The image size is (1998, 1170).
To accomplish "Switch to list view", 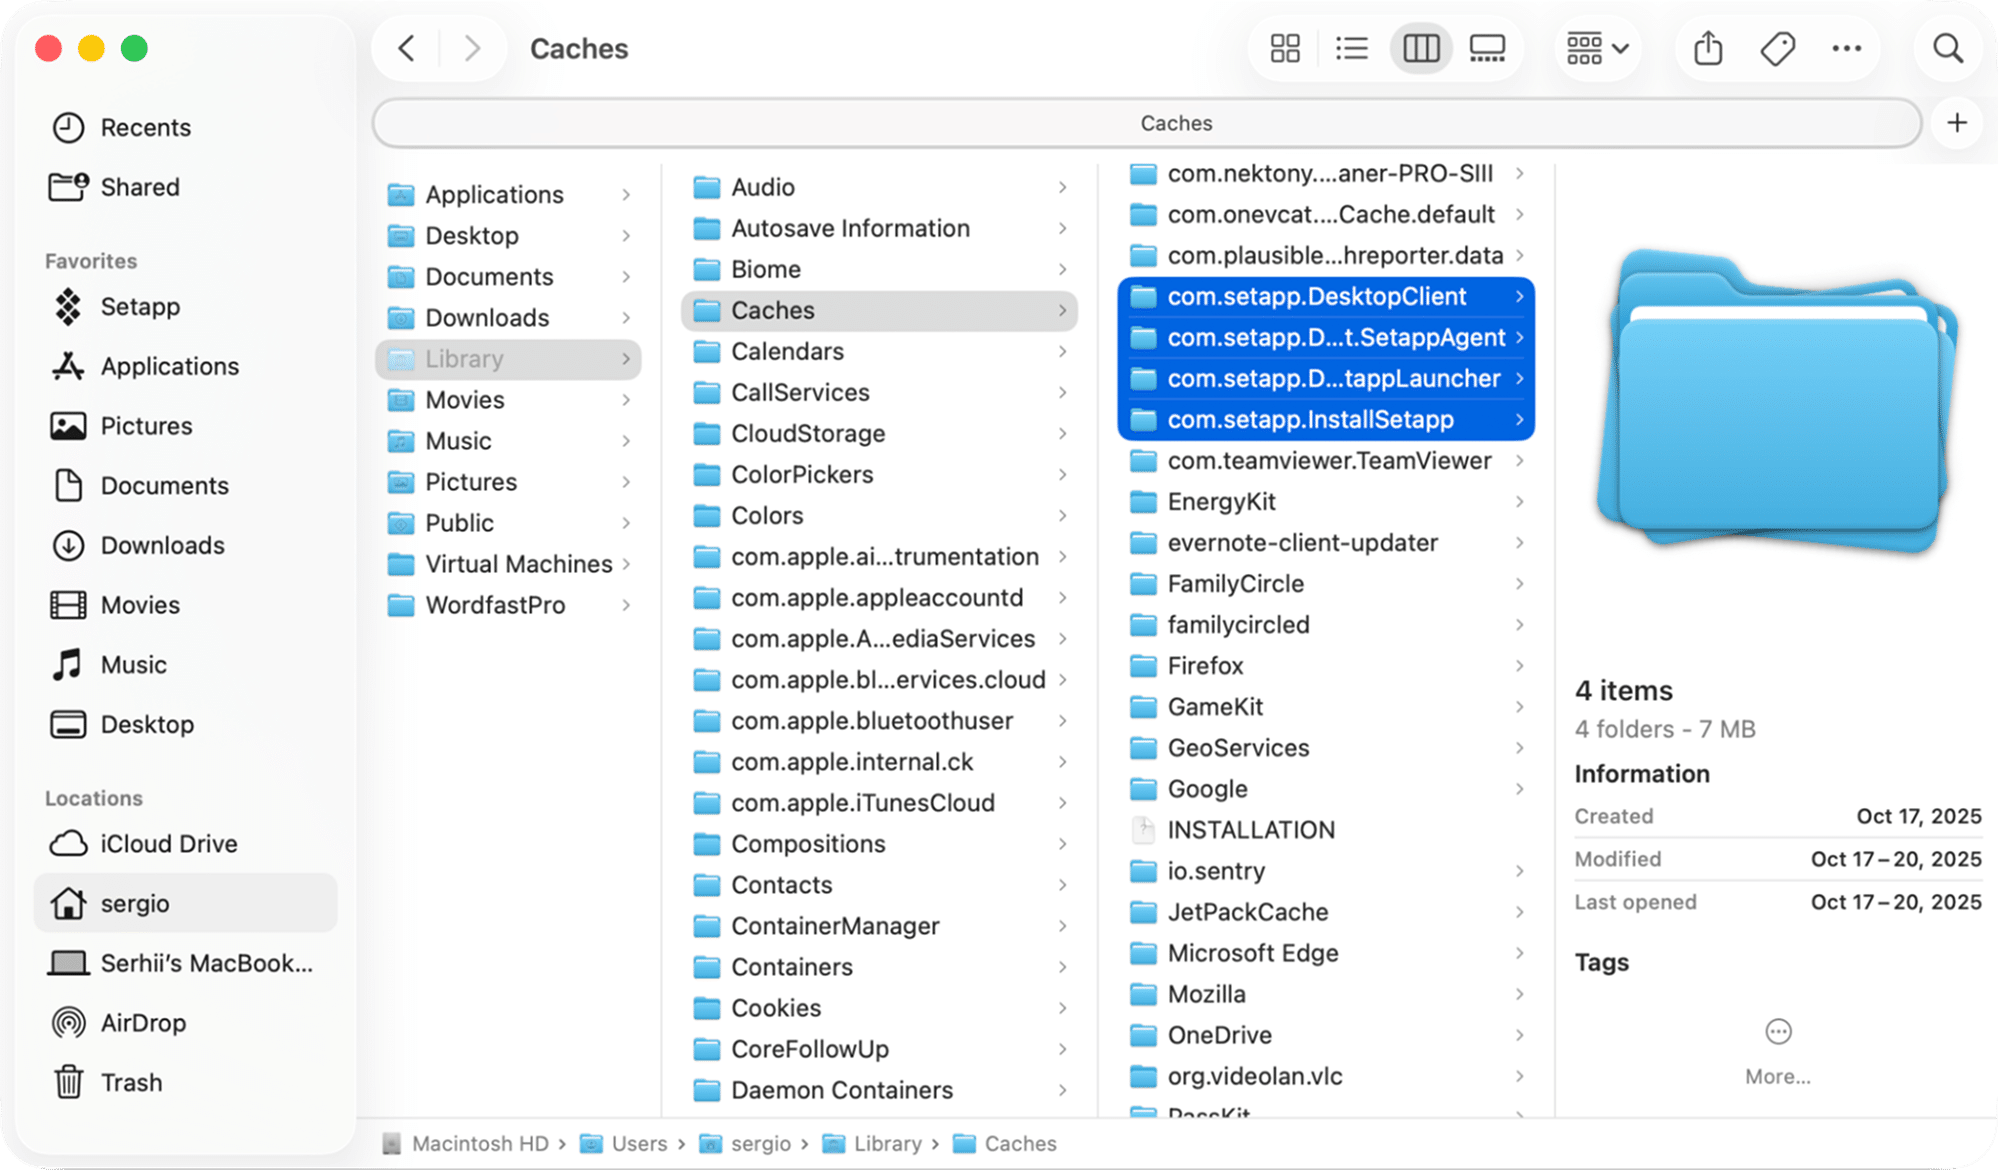I will 1352,48.
